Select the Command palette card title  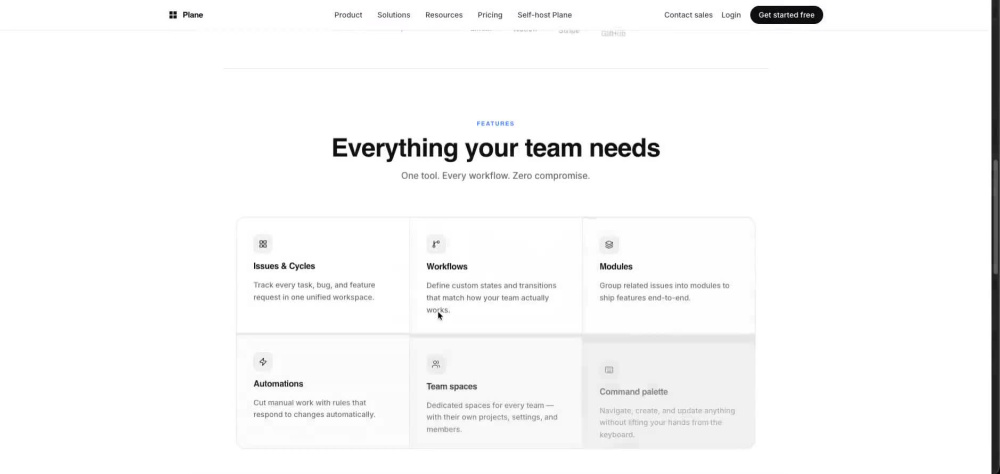pyautogui.click(x=633, y=392)
